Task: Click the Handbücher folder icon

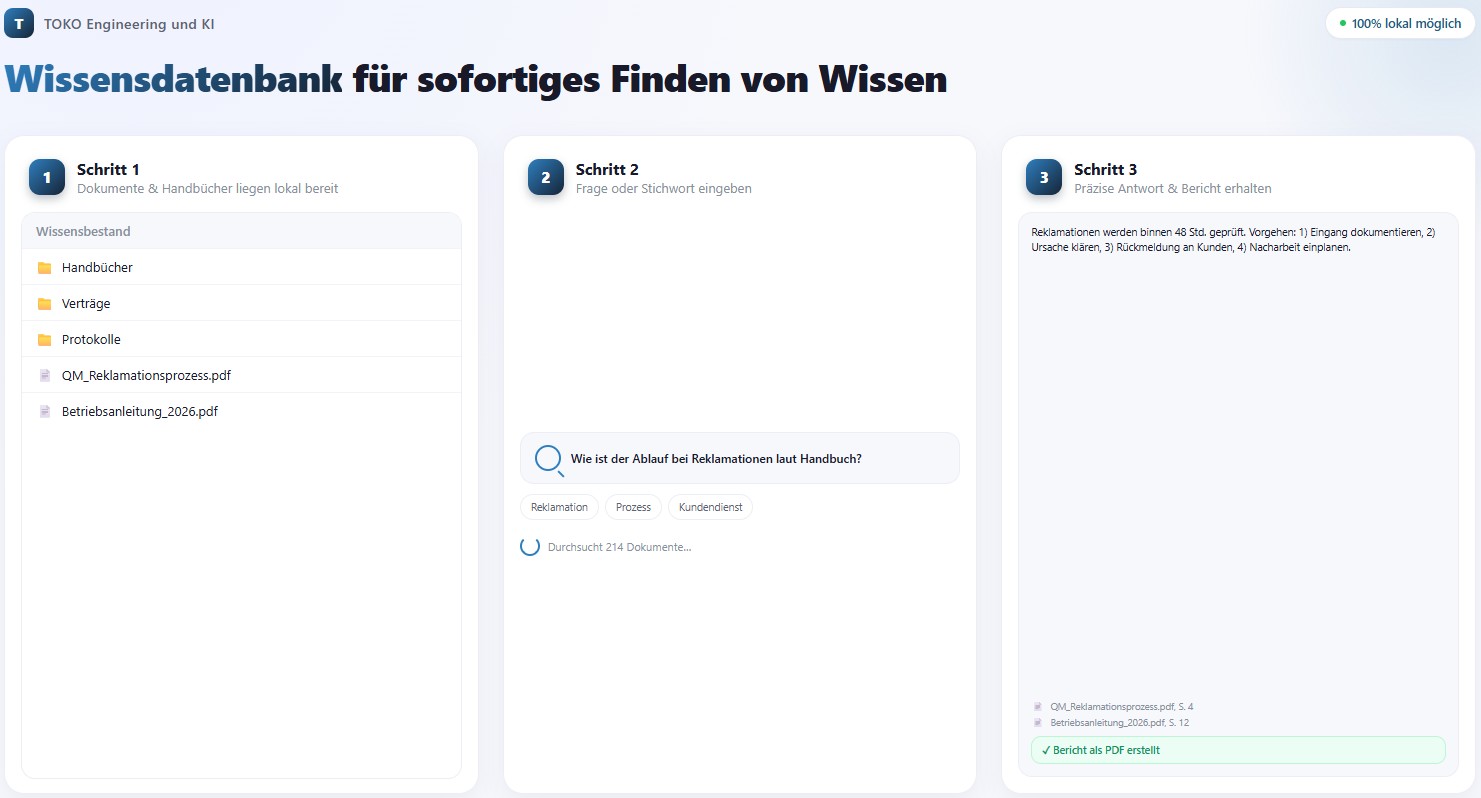Action: (x=44, y=268)
